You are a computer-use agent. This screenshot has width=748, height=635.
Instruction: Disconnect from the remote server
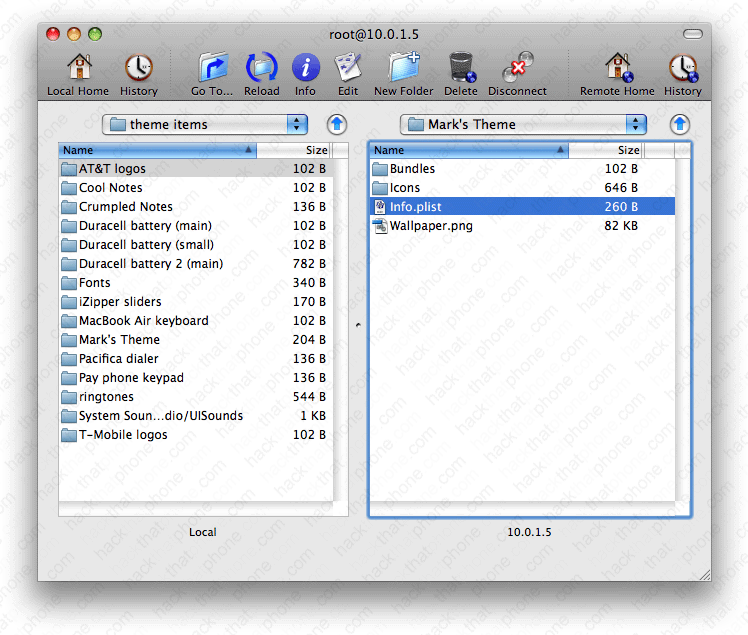(517, 69)
